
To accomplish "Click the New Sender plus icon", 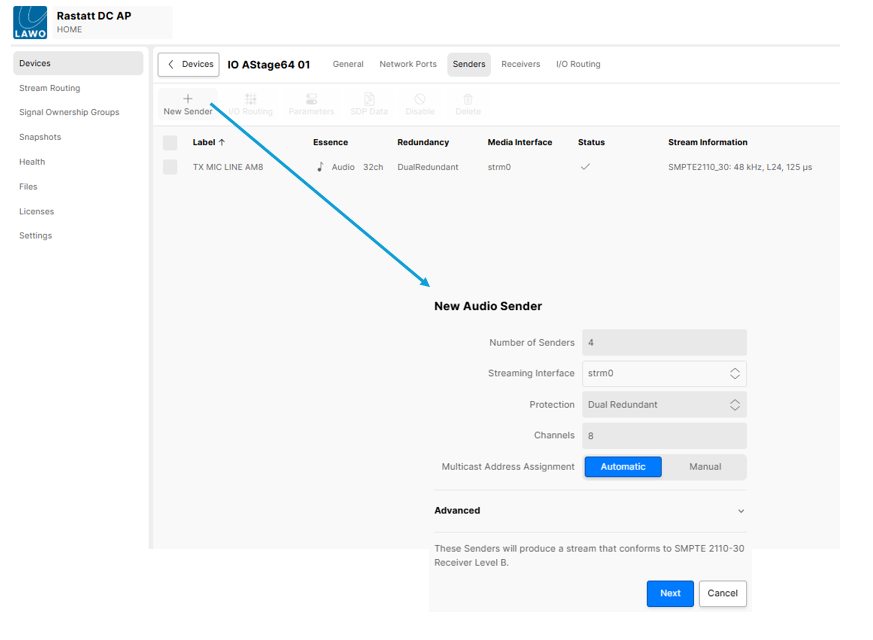I will 187,99.
